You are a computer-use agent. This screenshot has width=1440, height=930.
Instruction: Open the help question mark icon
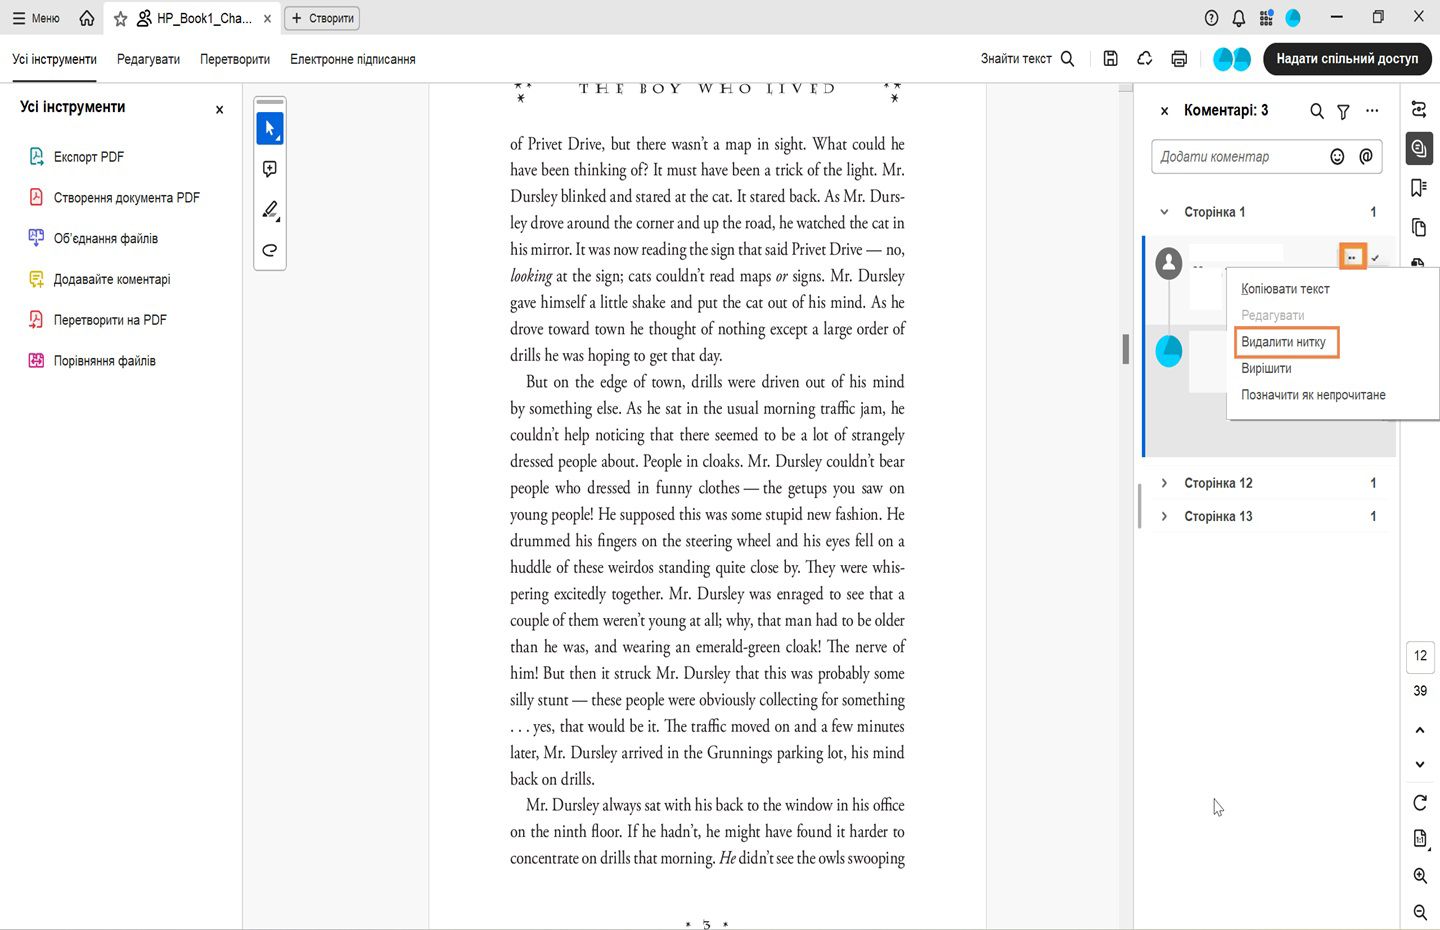click(x=1211, y=18)
